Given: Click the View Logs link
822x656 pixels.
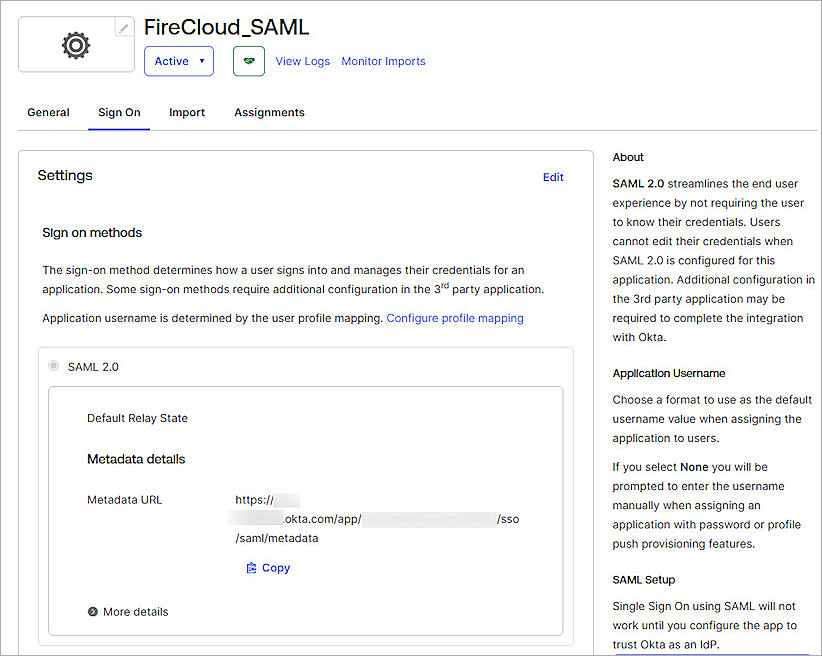Looking at the screenshot, I should [x=302, y=61].
